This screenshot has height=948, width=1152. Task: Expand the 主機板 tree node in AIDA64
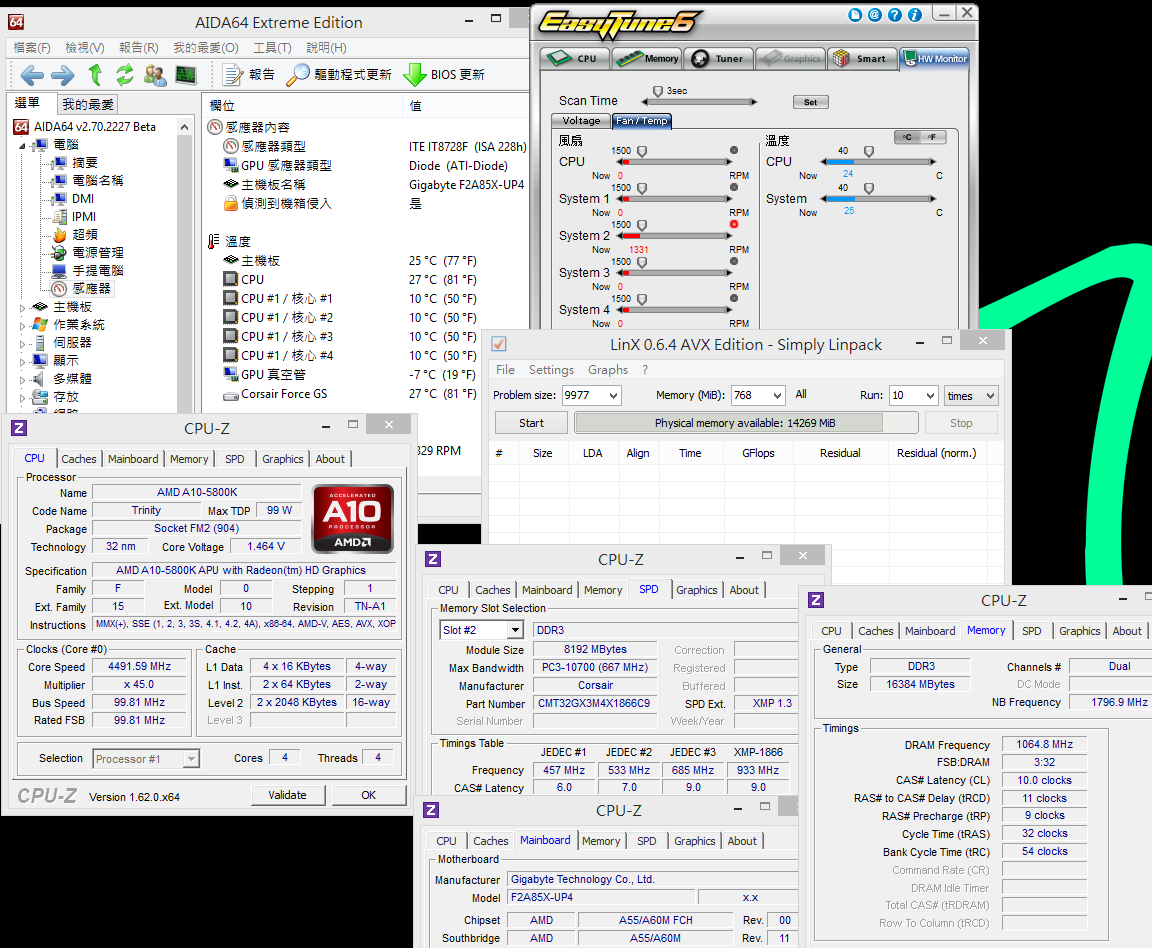[x=23, y=307]
